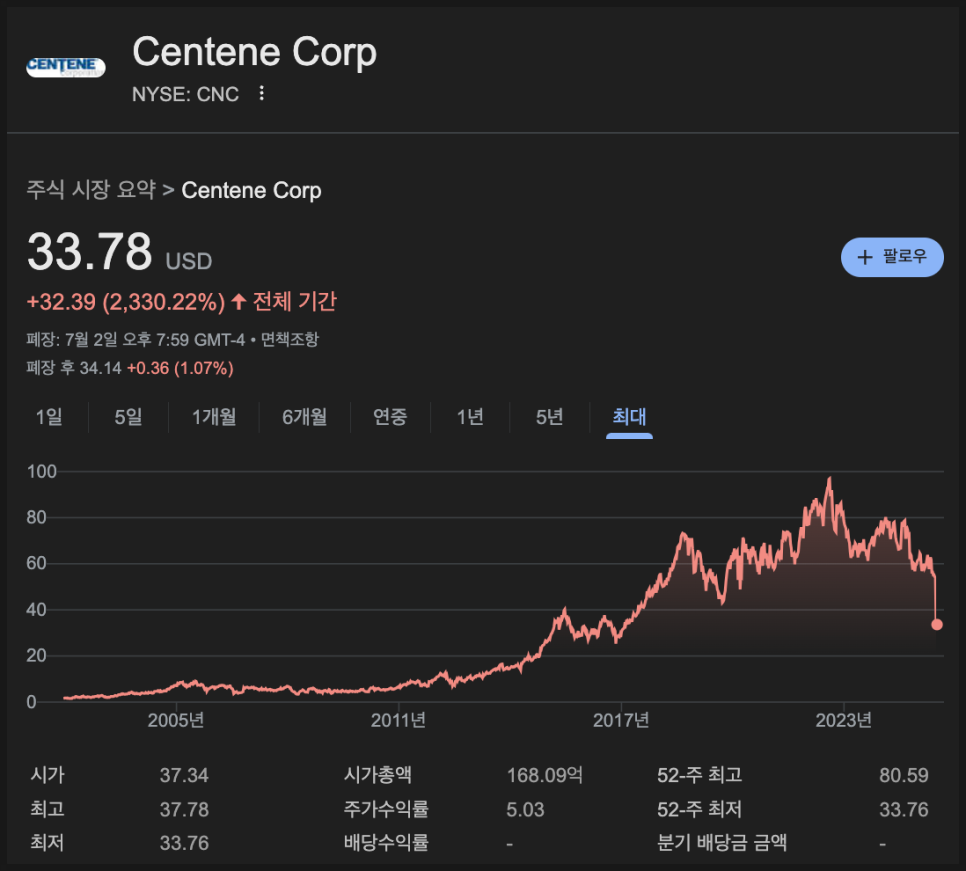This screenshot has height=871, width=966.
Task: Click the 2005년 axis label
Action: pos(176,720)
